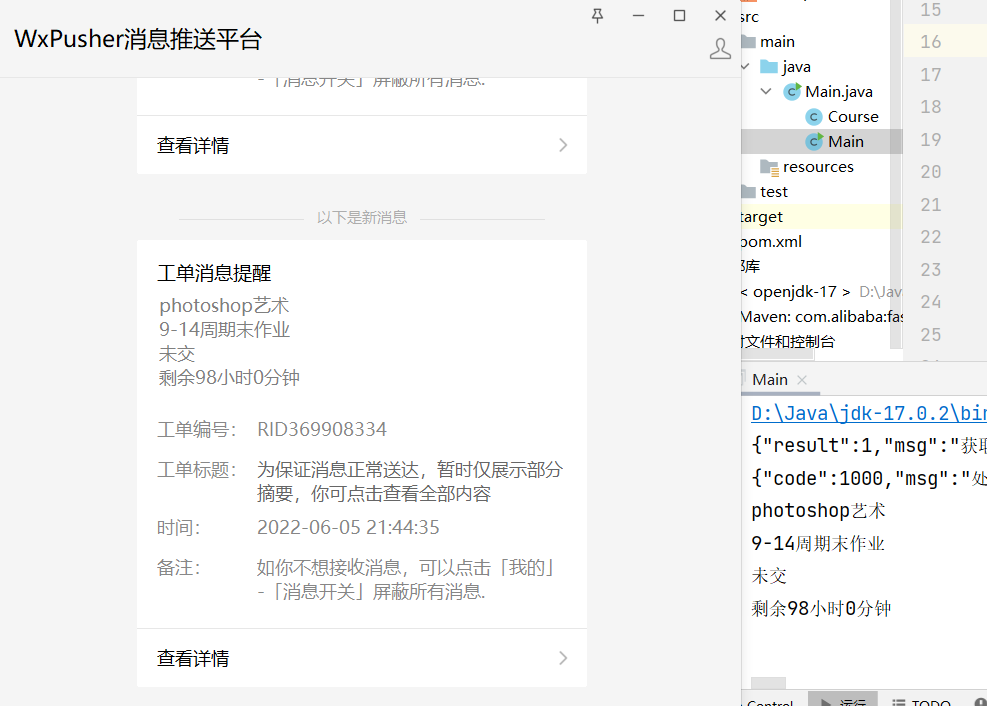This screenshot has width=987, height=706.
Task: Open 查看详情 of the earlier message above
Action: (362, 145)
